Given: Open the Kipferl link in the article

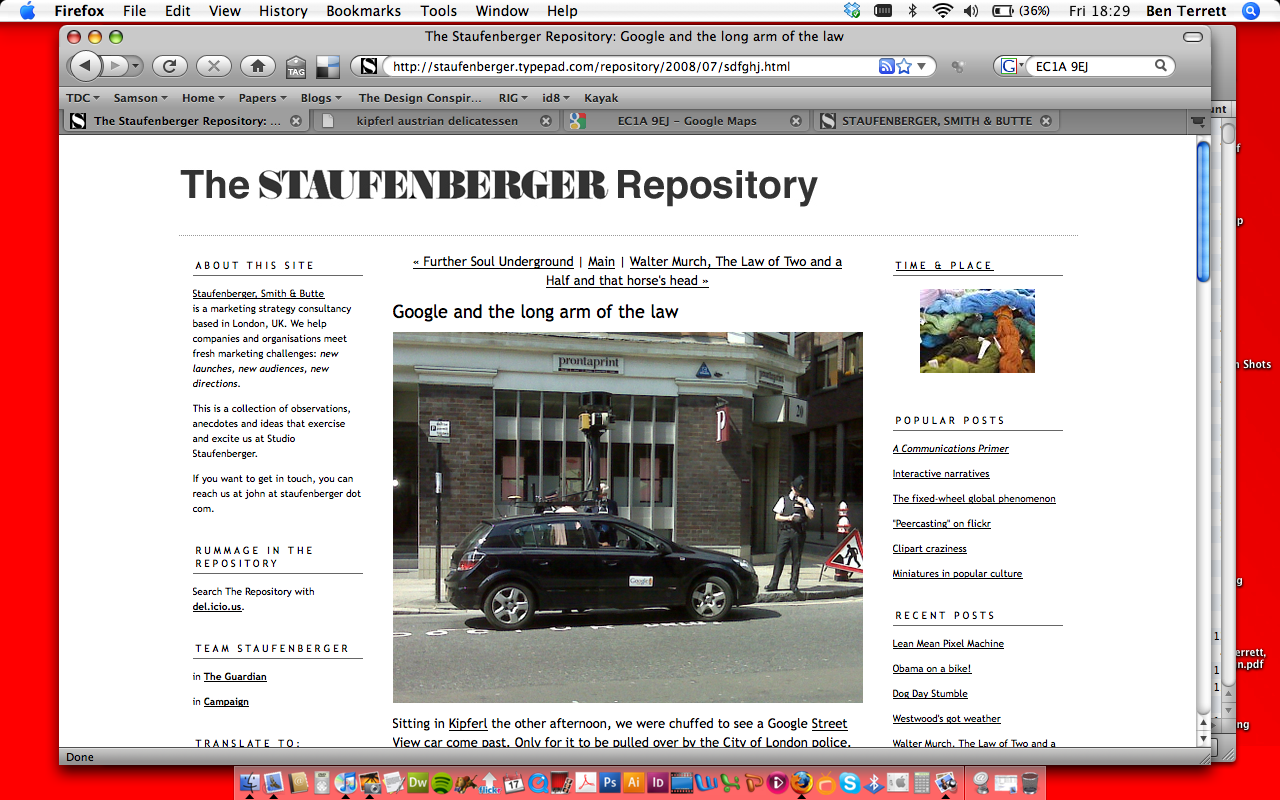Looking at the screenshot, I should point(468,723).
